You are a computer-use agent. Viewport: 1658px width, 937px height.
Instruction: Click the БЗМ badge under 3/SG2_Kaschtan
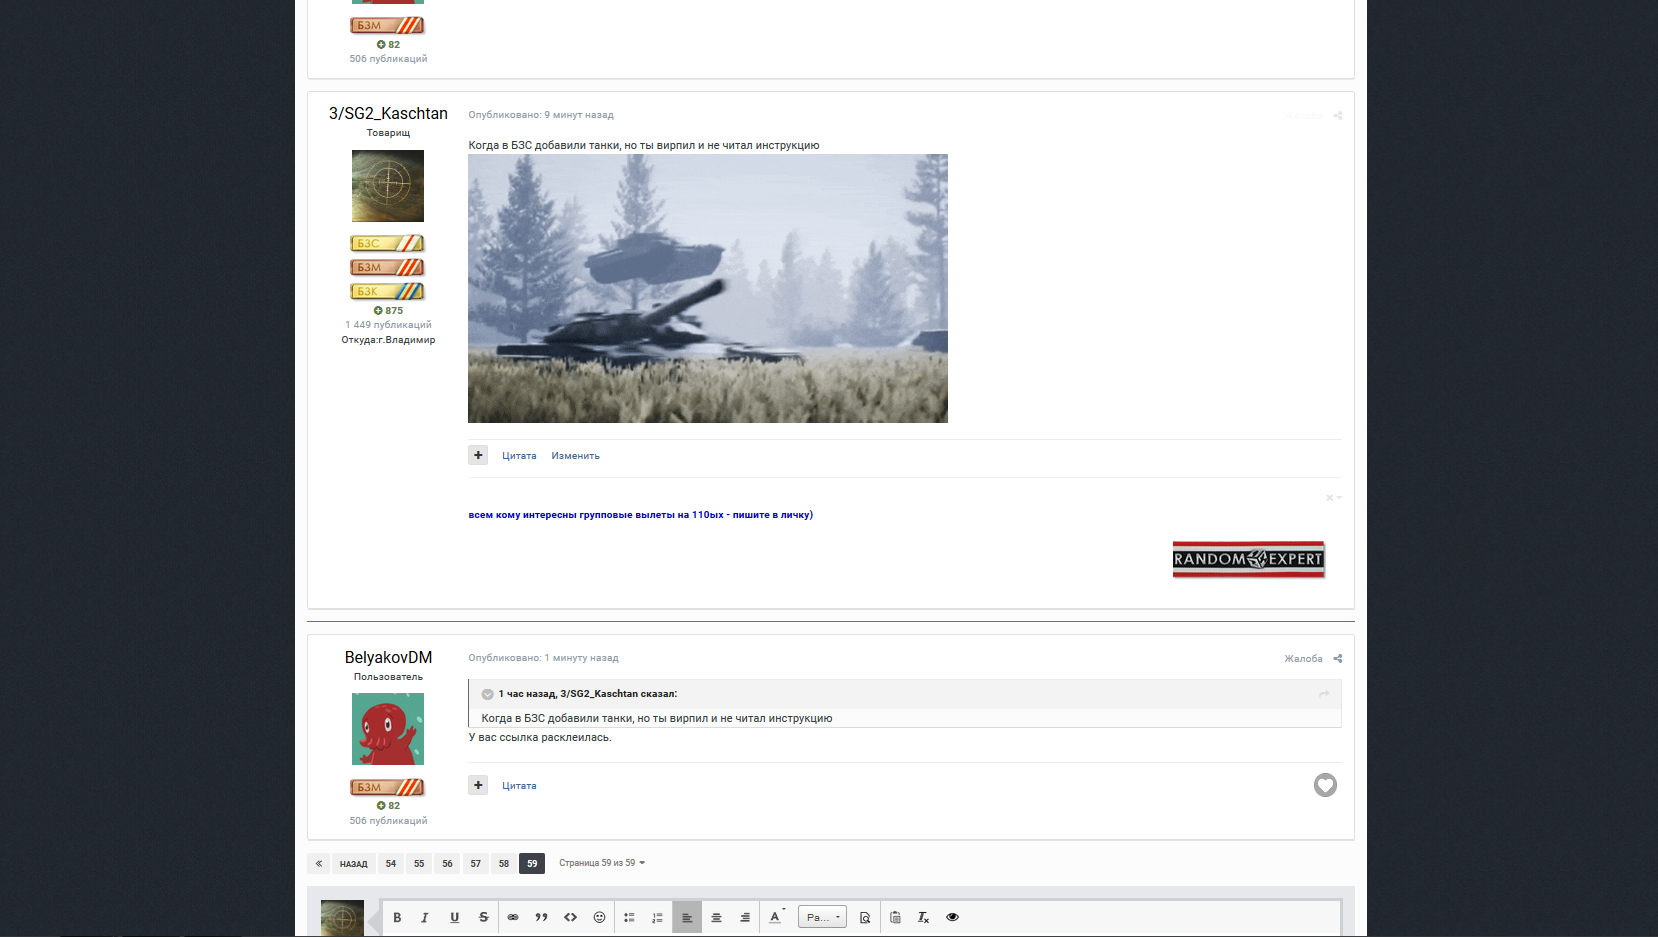(x=388, y=267)
